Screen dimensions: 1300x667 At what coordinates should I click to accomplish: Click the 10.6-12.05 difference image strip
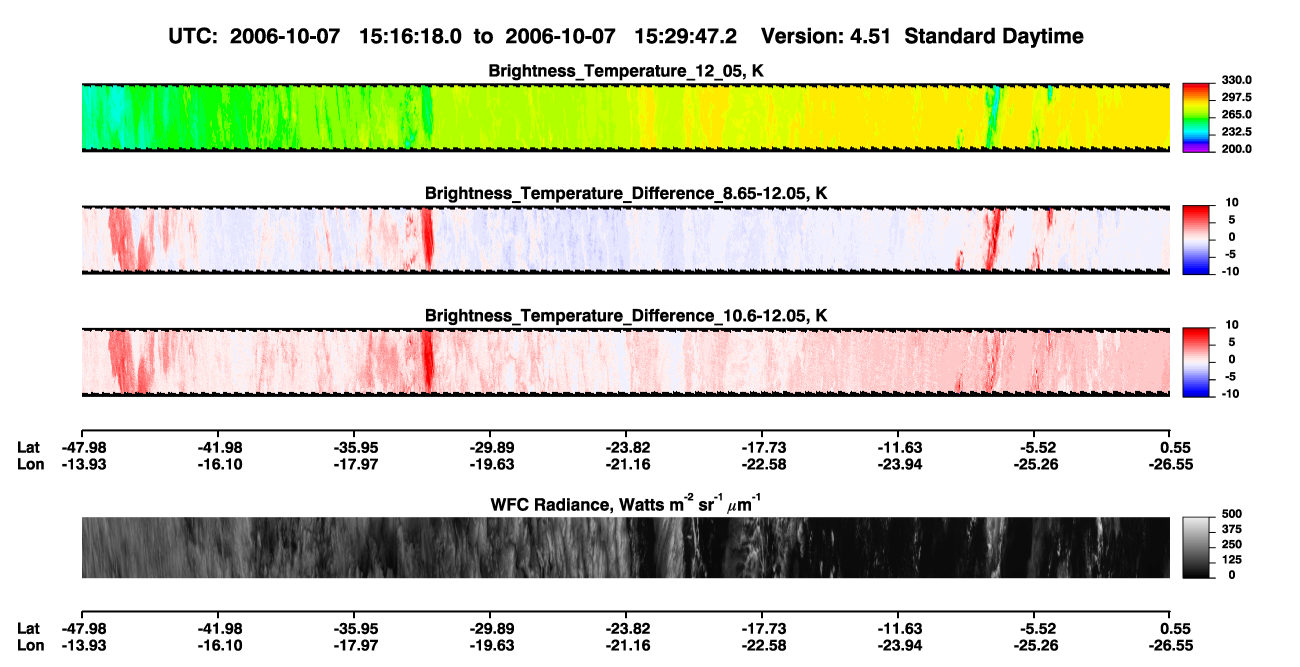coord(625,361)
